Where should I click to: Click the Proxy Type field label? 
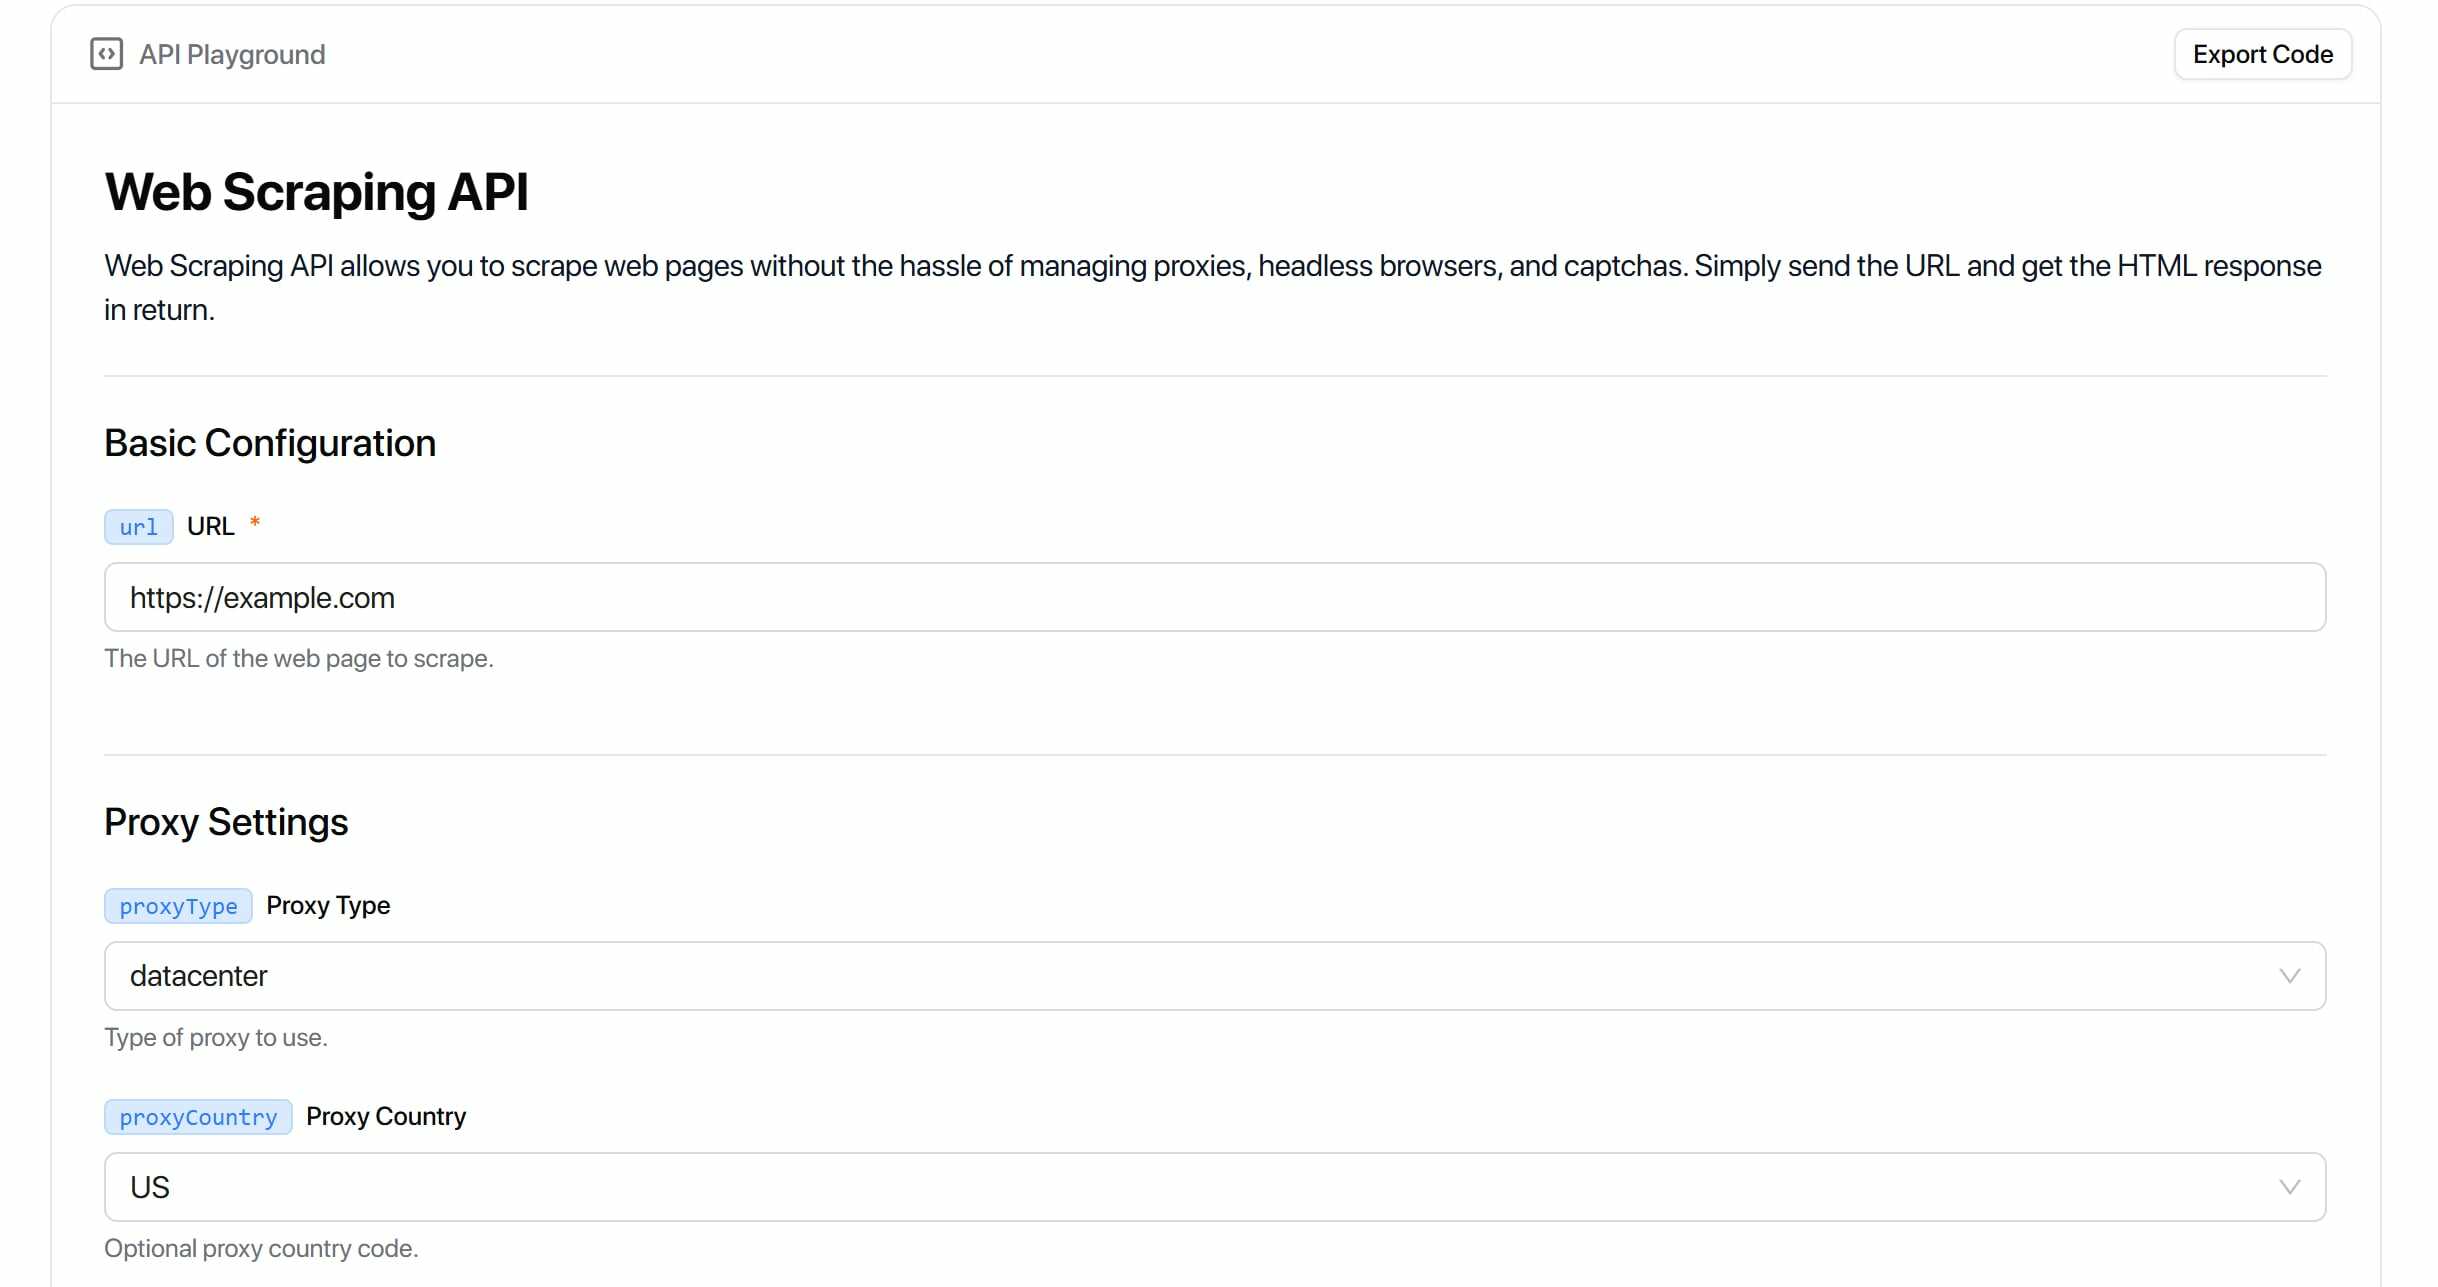tap(328, 906)
